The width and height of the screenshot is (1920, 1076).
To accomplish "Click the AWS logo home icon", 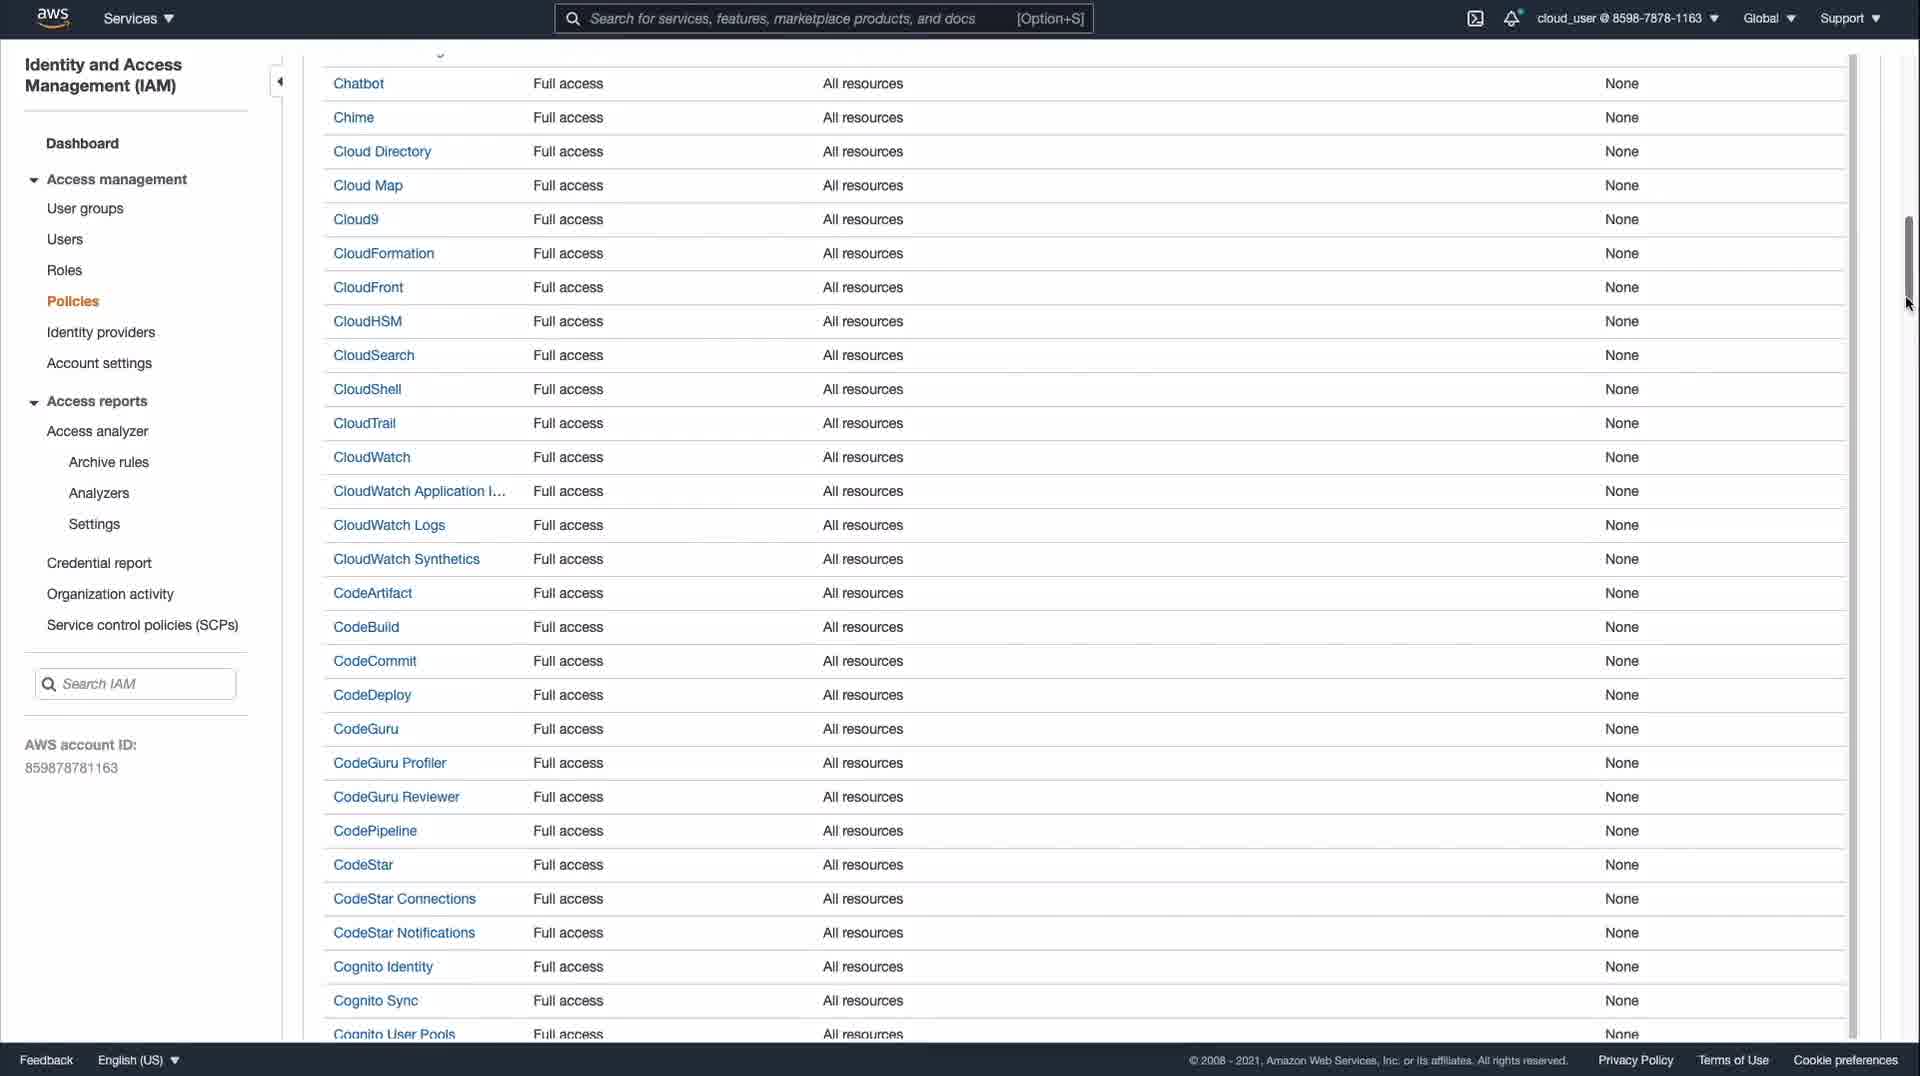I will click(53, 18).
